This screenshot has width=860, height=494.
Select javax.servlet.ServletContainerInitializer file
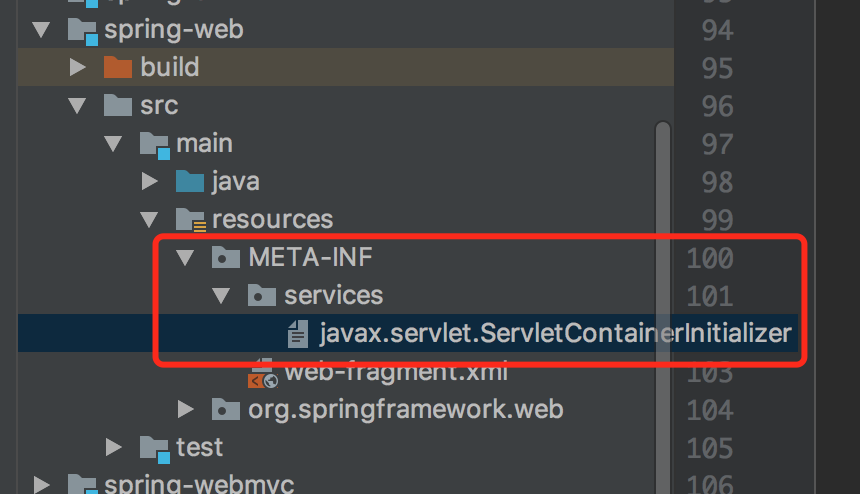(555, 333)
